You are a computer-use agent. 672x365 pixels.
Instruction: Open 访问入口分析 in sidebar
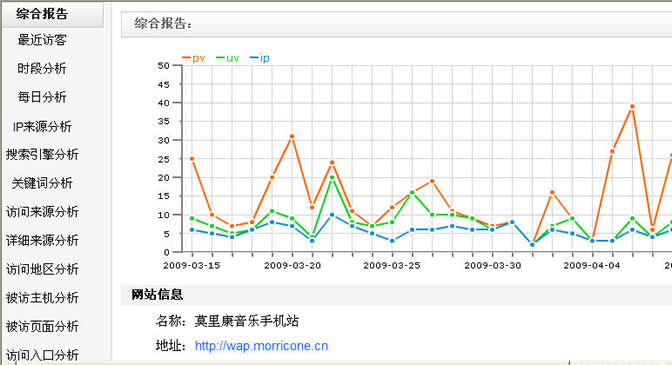pos(42,355)
